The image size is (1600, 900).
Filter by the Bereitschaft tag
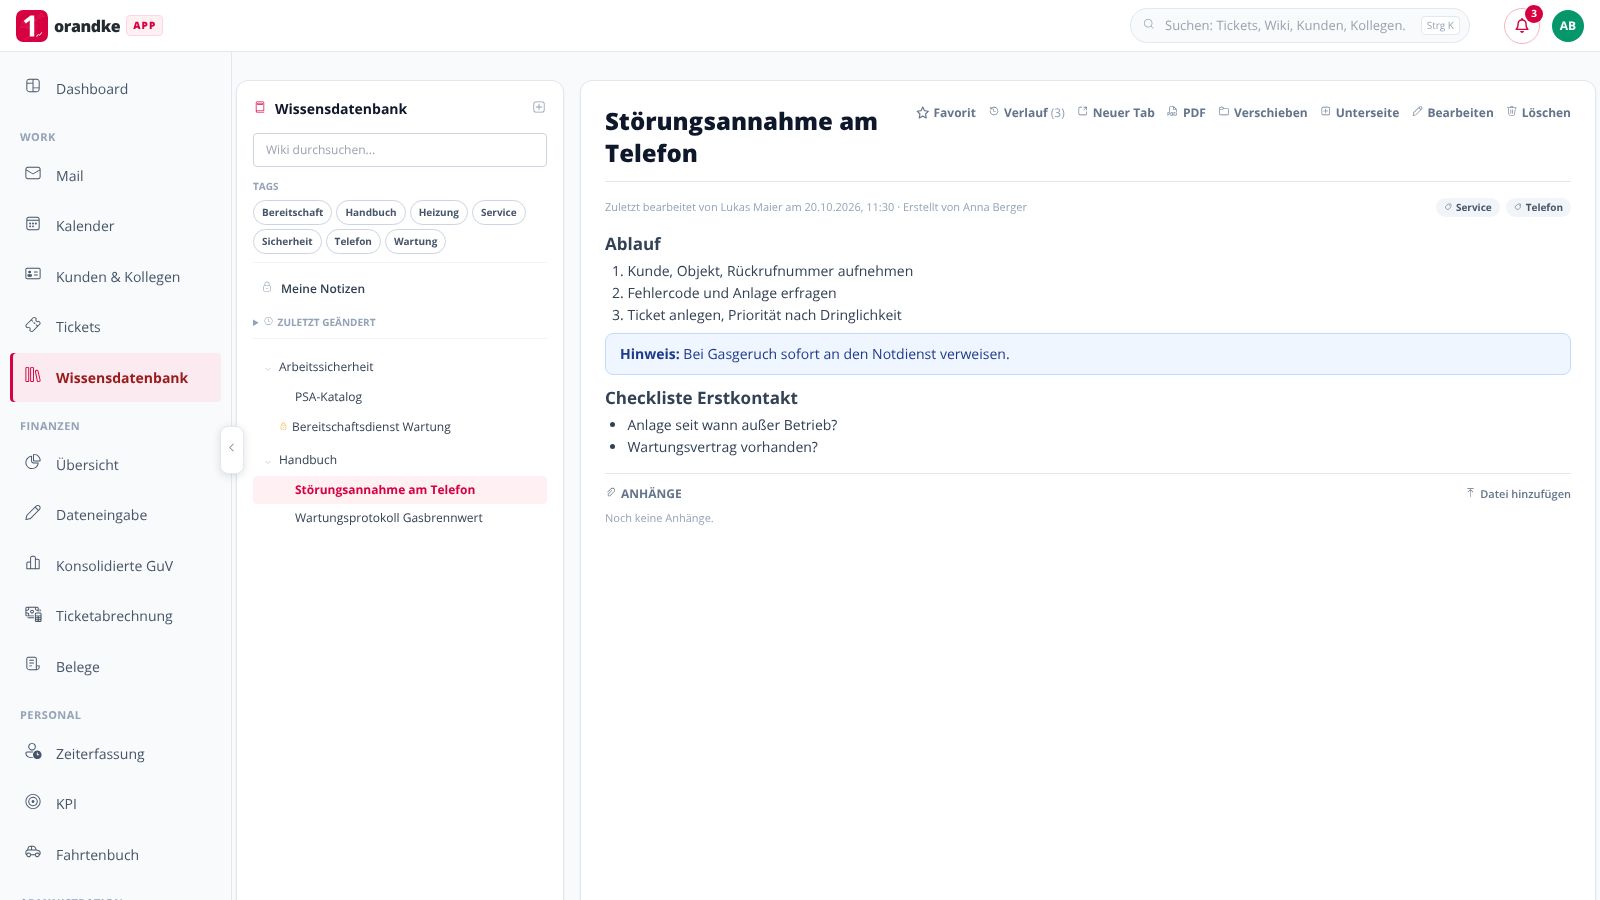tap(293, 212)
